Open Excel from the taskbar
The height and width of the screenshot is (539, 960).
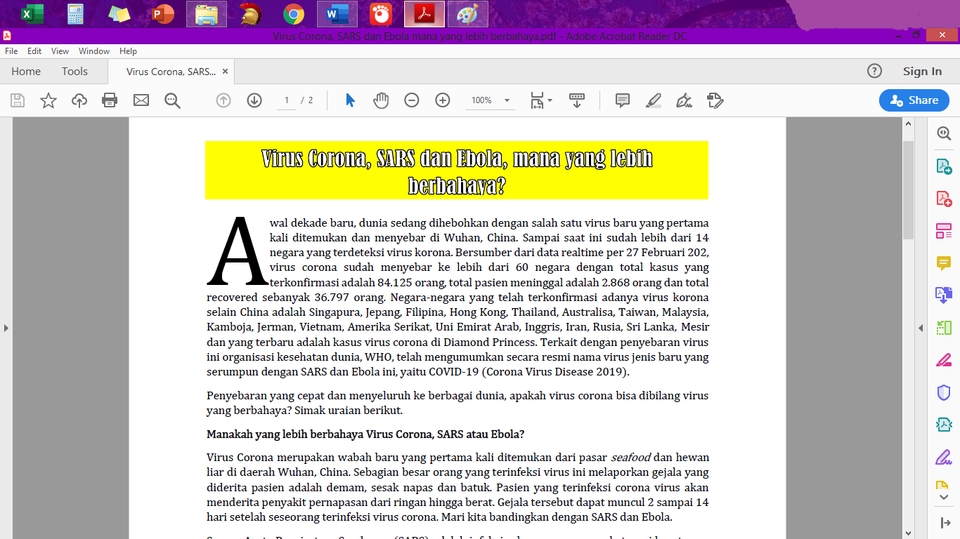(x=31, y=13)
